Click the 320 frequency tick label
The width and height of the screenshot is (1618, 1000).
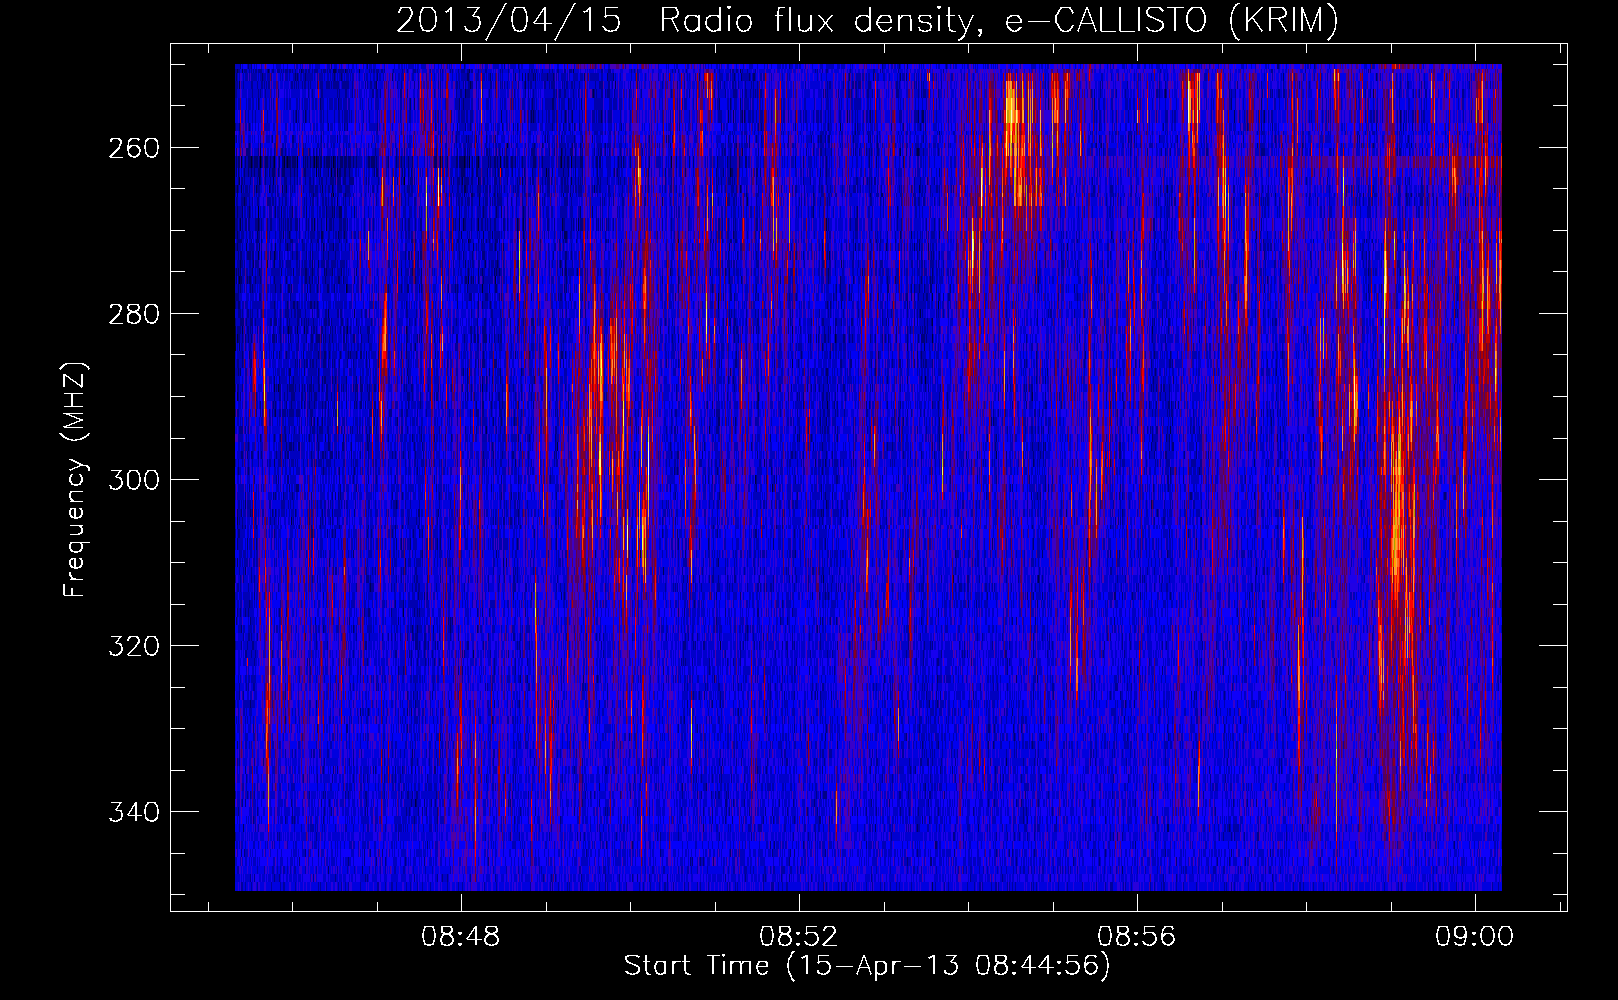[133, 646]
